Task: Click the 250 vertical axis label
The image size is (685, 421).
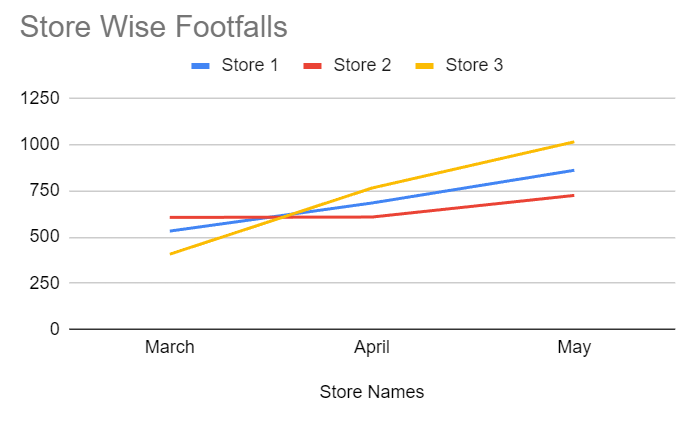Action: coord(44,283)
